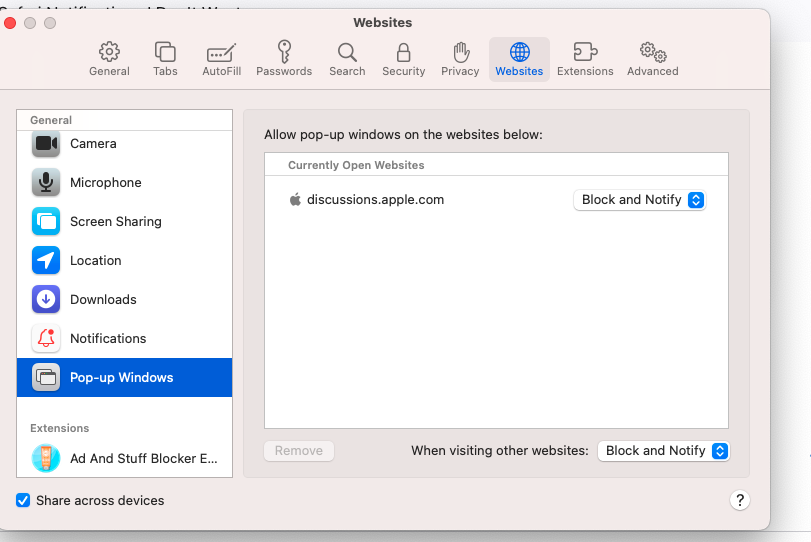The height and width of the screenshot is (542, 811).
Task: Select Notifications in the sidebar
Action: pos(108,339)
